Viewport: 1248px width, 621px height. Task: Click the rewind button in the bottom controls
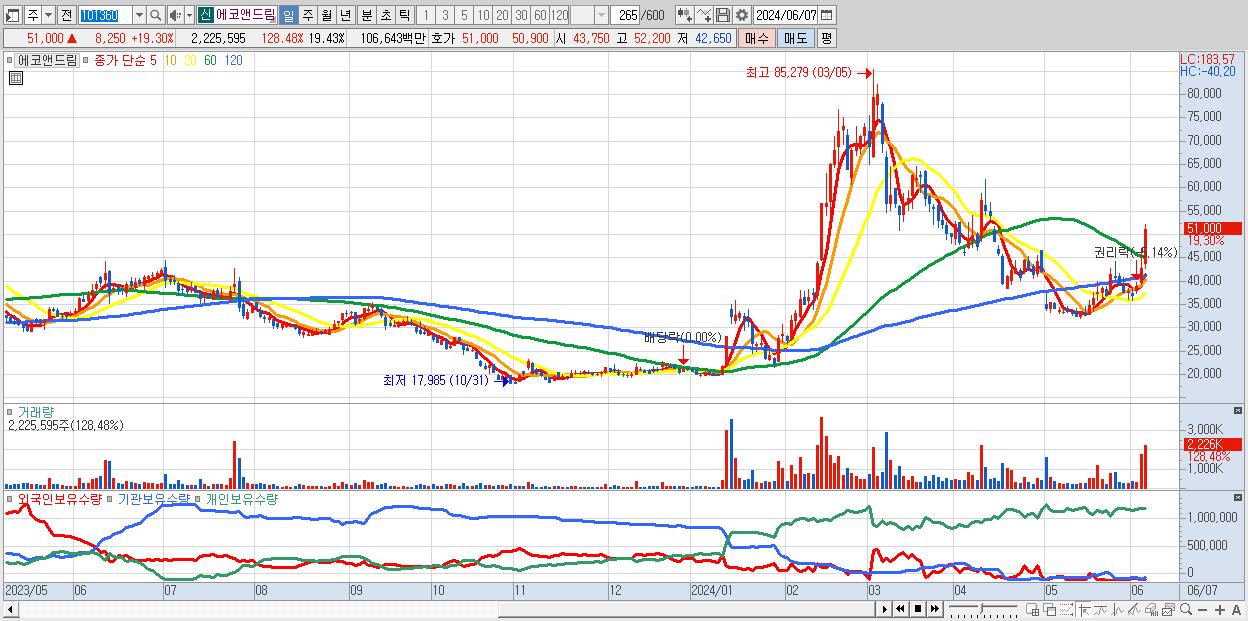point(900,609)
